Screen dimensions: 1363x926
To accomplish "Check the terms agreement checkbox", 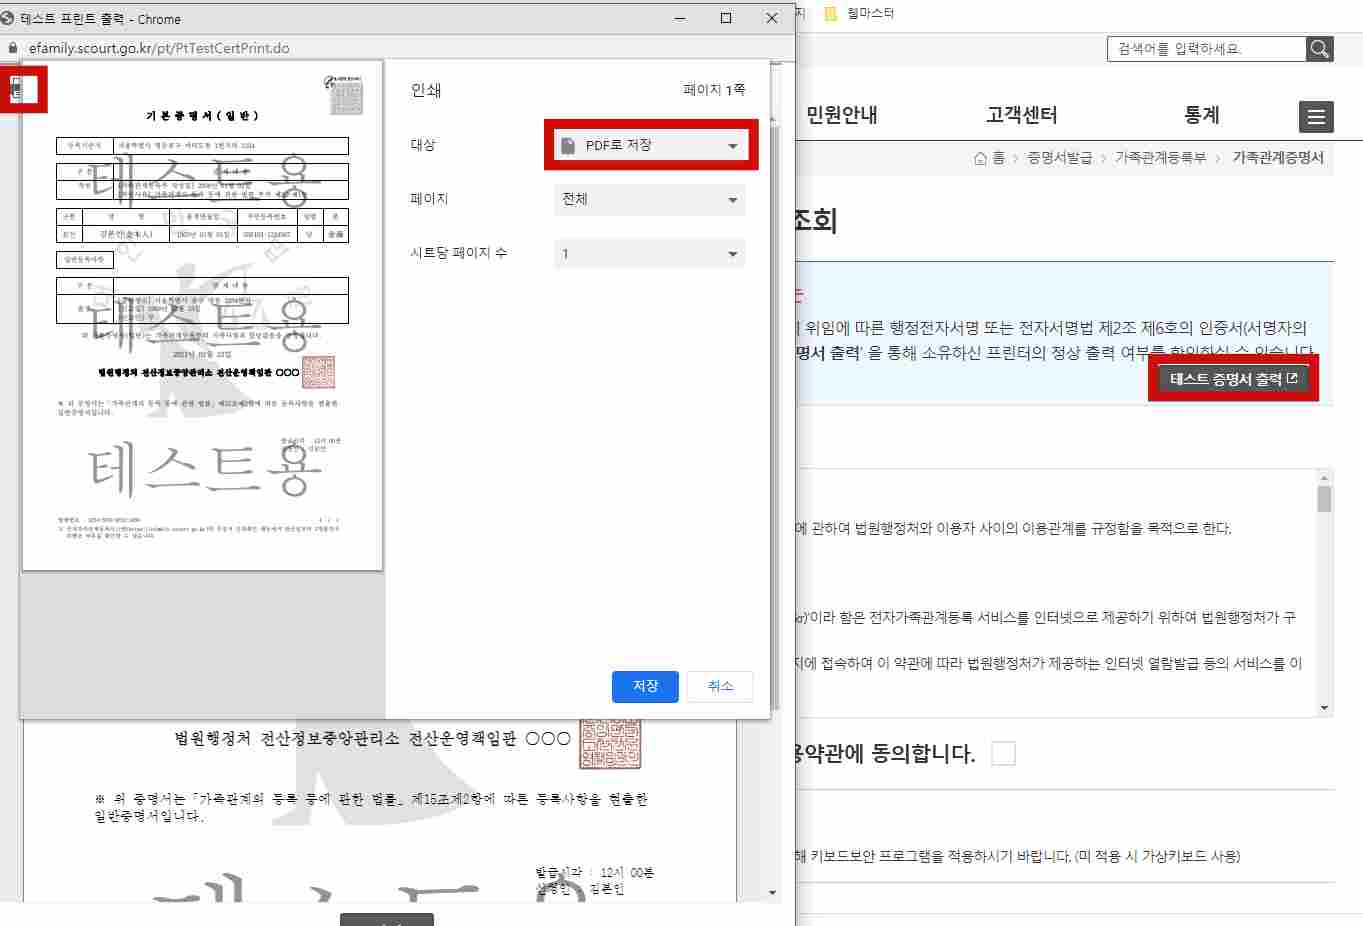I will [x=1003, y=753].
